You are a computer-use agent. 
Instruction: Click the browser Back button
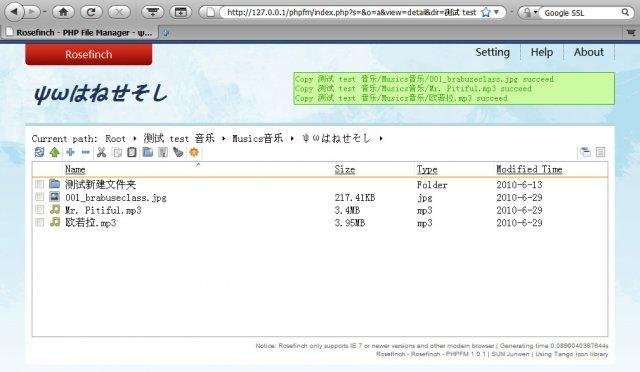click(15, 12)
